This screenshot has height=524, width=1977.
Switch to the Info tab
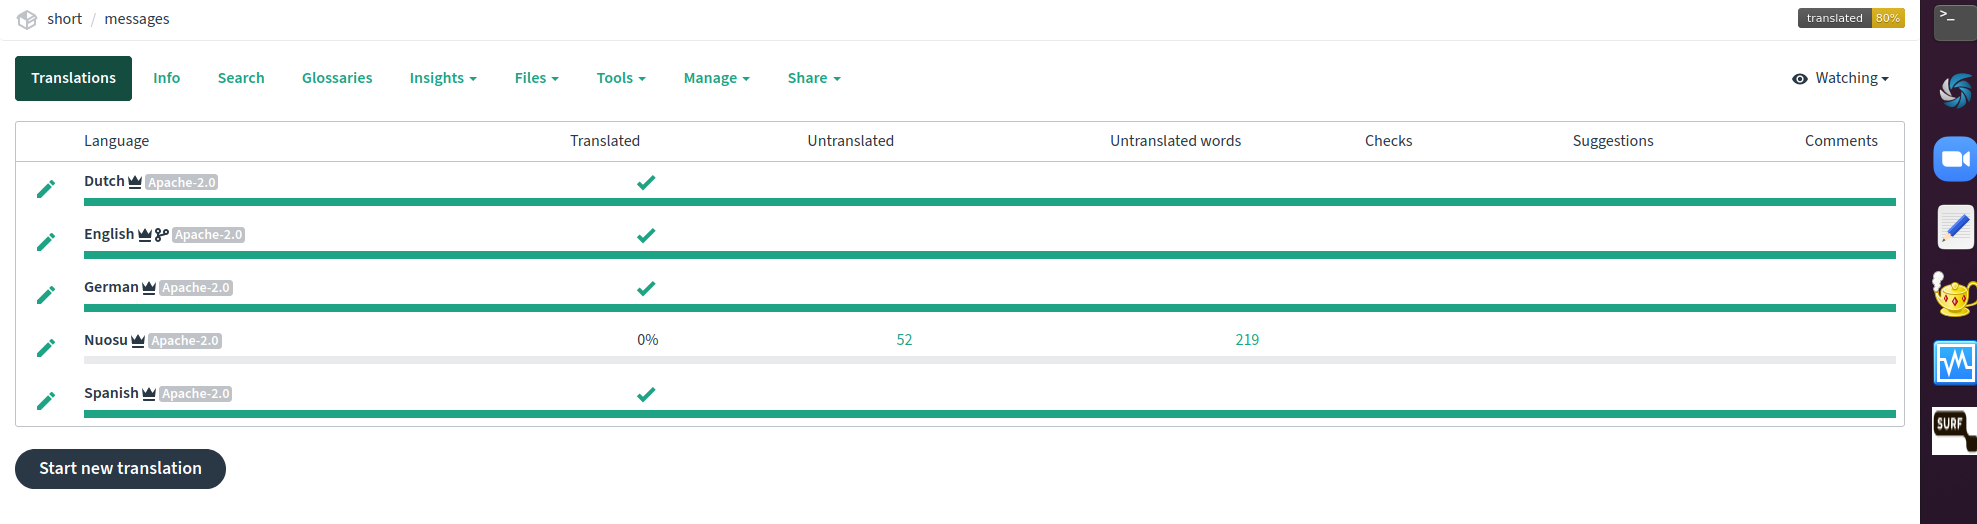[167, 78]
